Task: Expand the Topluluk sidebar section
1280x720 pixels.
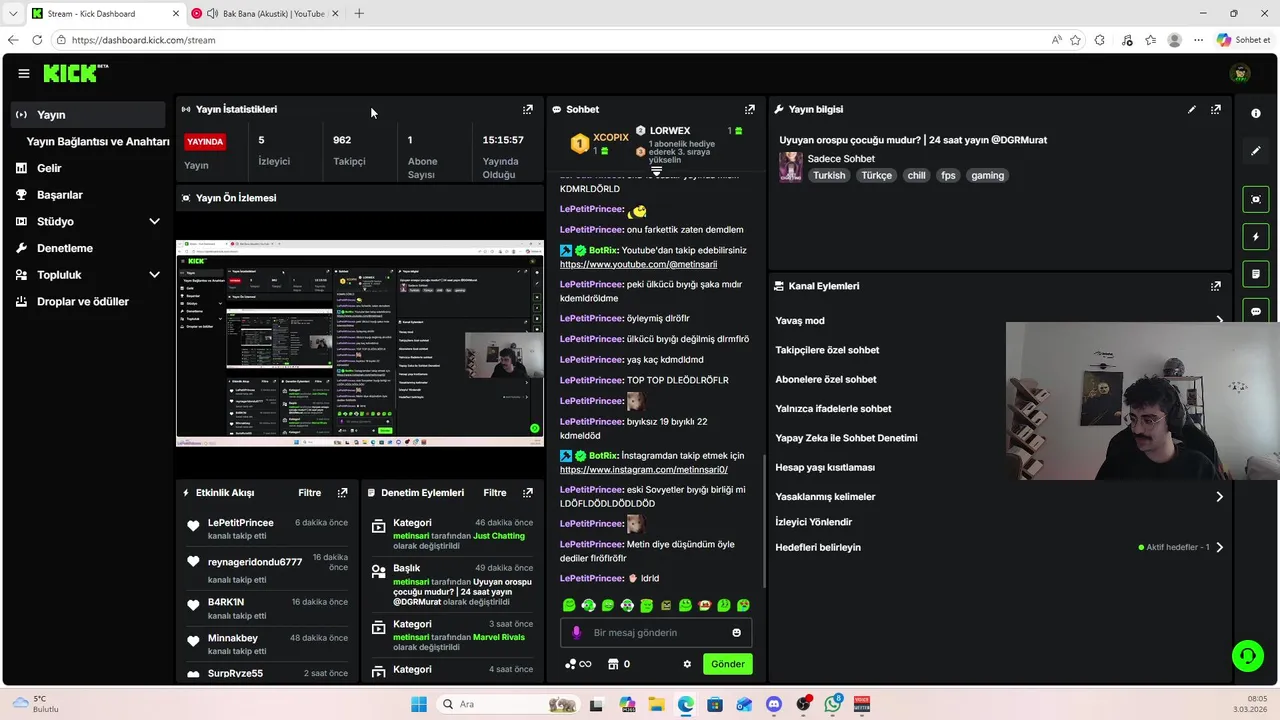Action: pyautogui.click(x=154, y=275)
